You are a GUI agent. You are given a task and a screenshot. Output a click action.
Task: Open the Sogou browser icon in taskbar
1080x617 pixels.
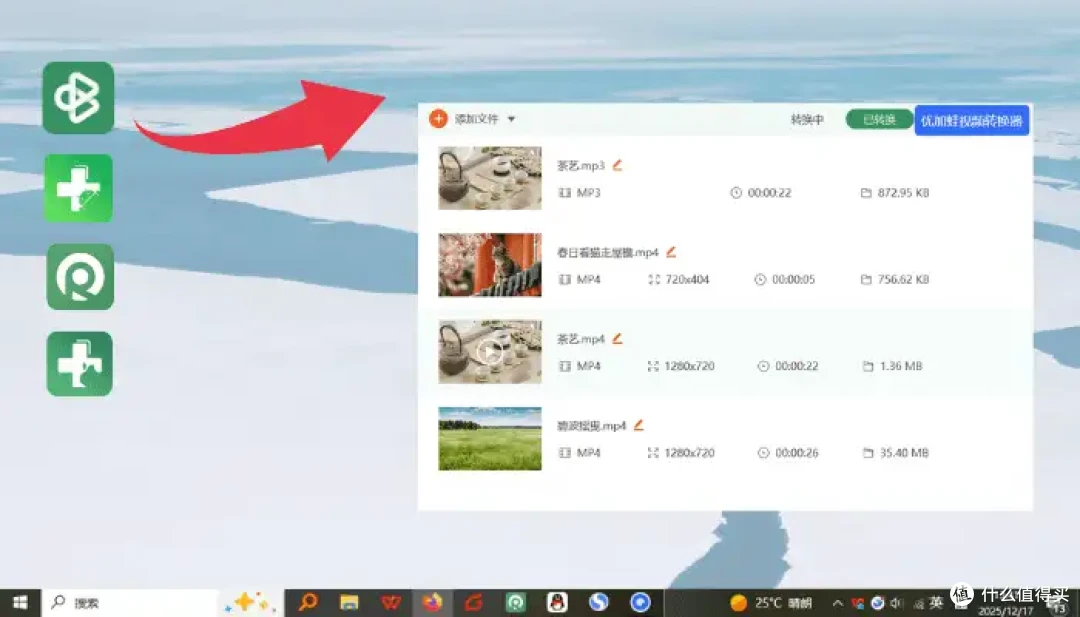click(x=599, y=603)
